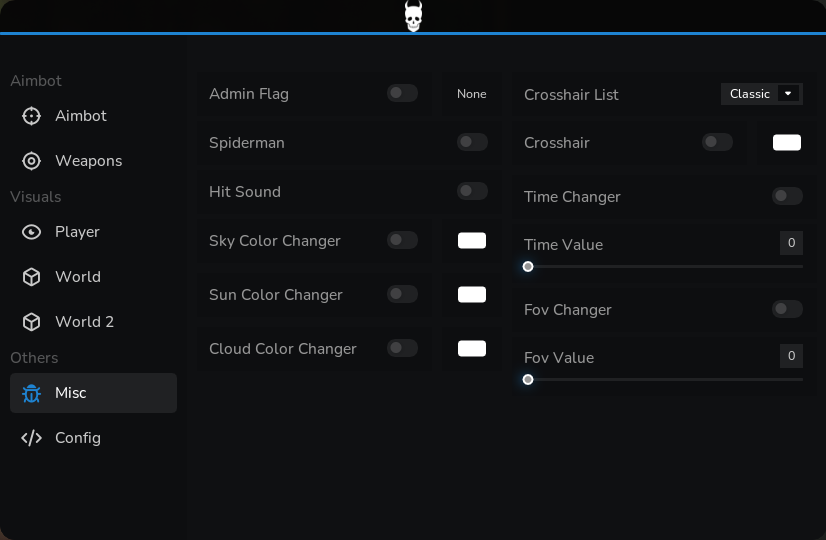Expand the Crosshair List dropdown arrow
The width and height of the screenshot is (826, 540).
click(x=788, y=94)
